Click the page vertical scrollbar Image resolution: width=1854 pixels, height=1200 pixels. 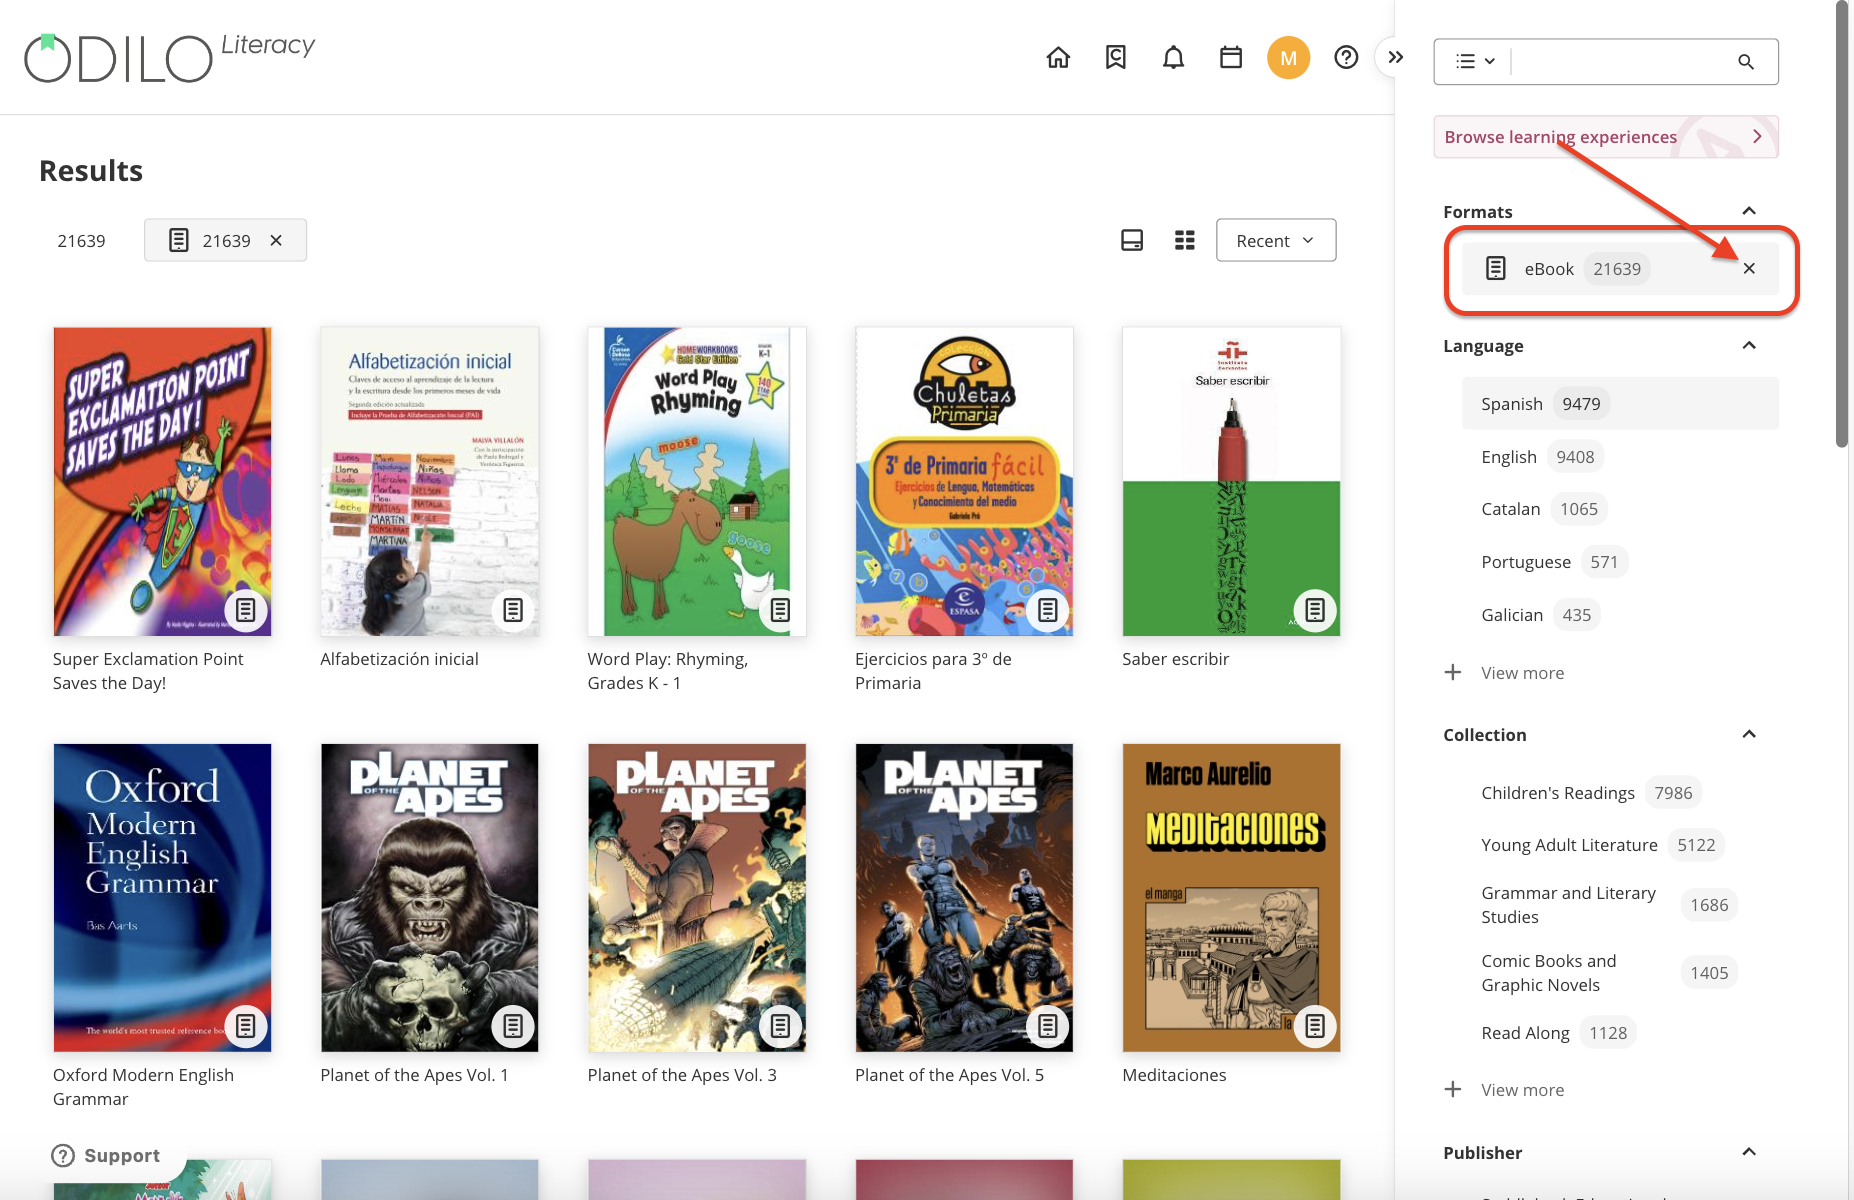(1843, 225)
